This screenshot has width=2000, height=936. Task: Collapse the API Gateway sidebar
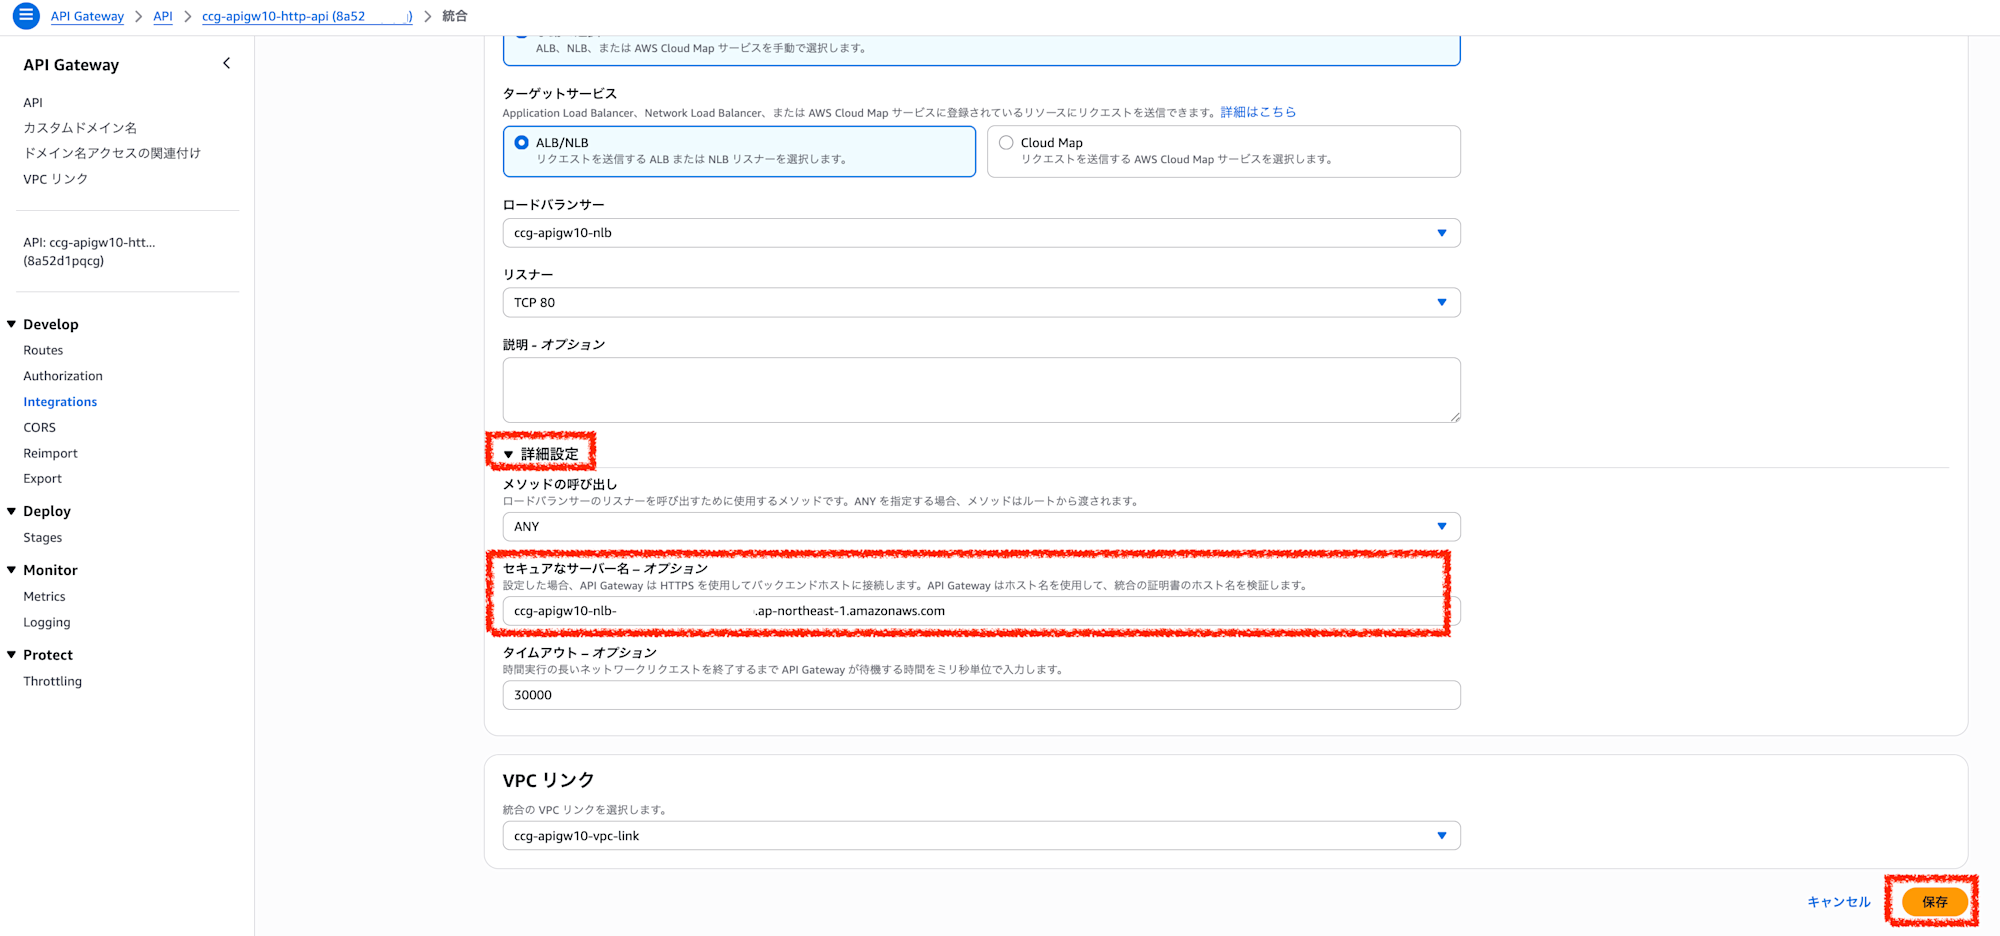point(227,64)
